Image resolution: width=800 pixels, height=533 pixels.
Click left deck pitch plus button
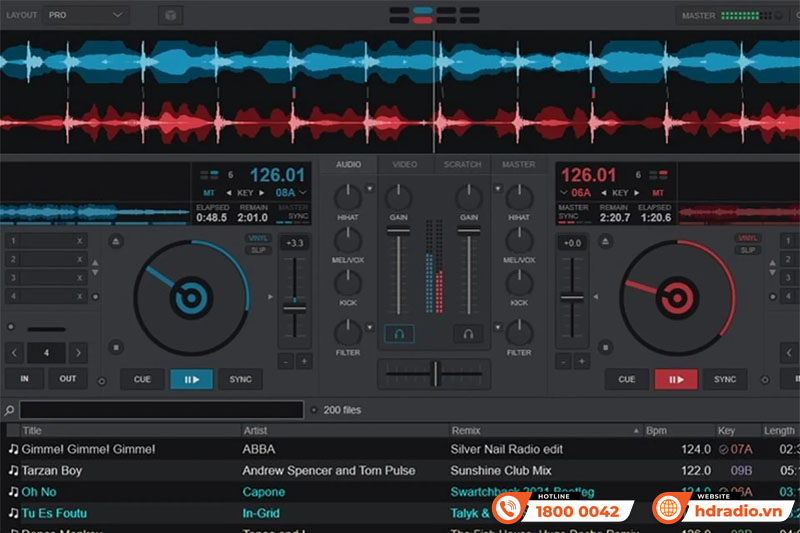pos(304,362)
